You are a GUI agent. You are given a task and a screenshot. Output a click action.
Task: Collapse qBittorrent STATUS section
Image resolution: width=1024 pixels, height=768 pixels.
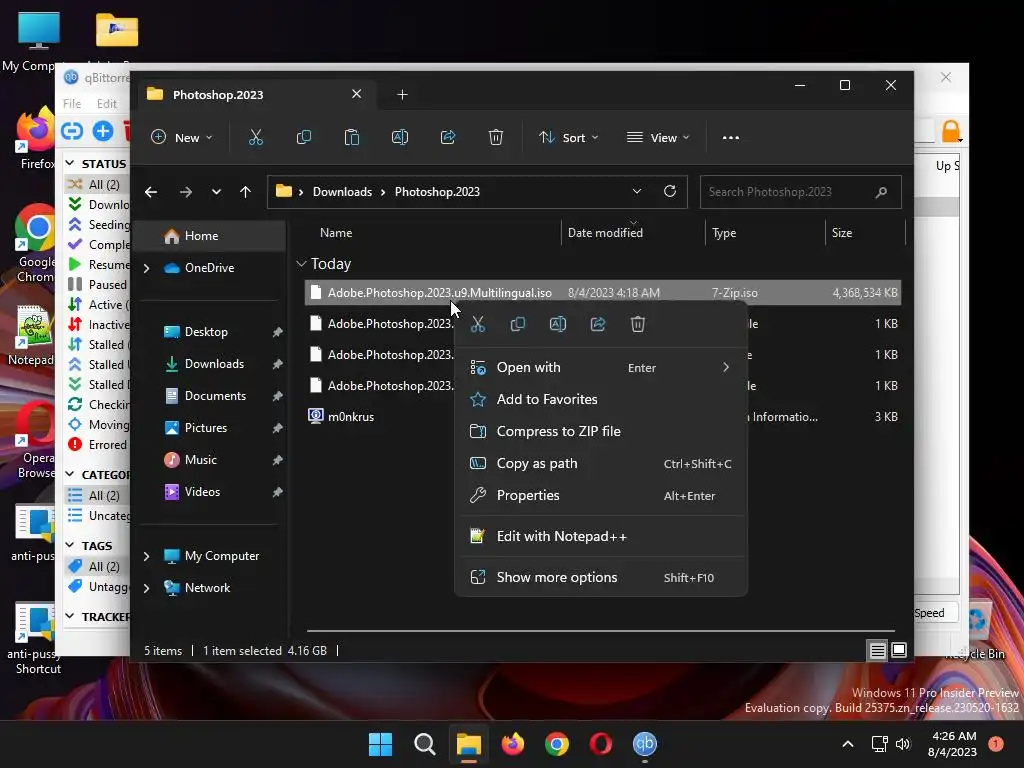coord(70,163)
